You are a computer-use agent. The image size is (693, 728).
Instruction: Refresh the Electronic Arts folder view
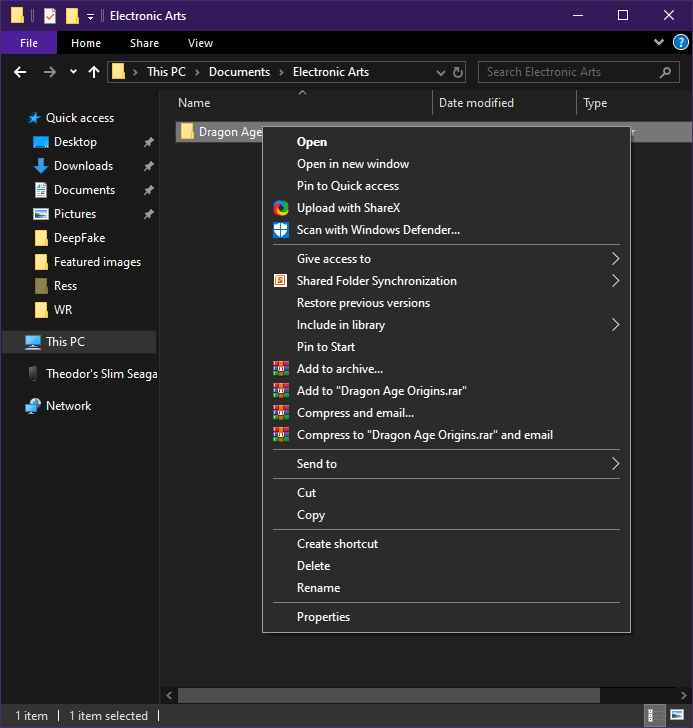[x=458, y=72]
